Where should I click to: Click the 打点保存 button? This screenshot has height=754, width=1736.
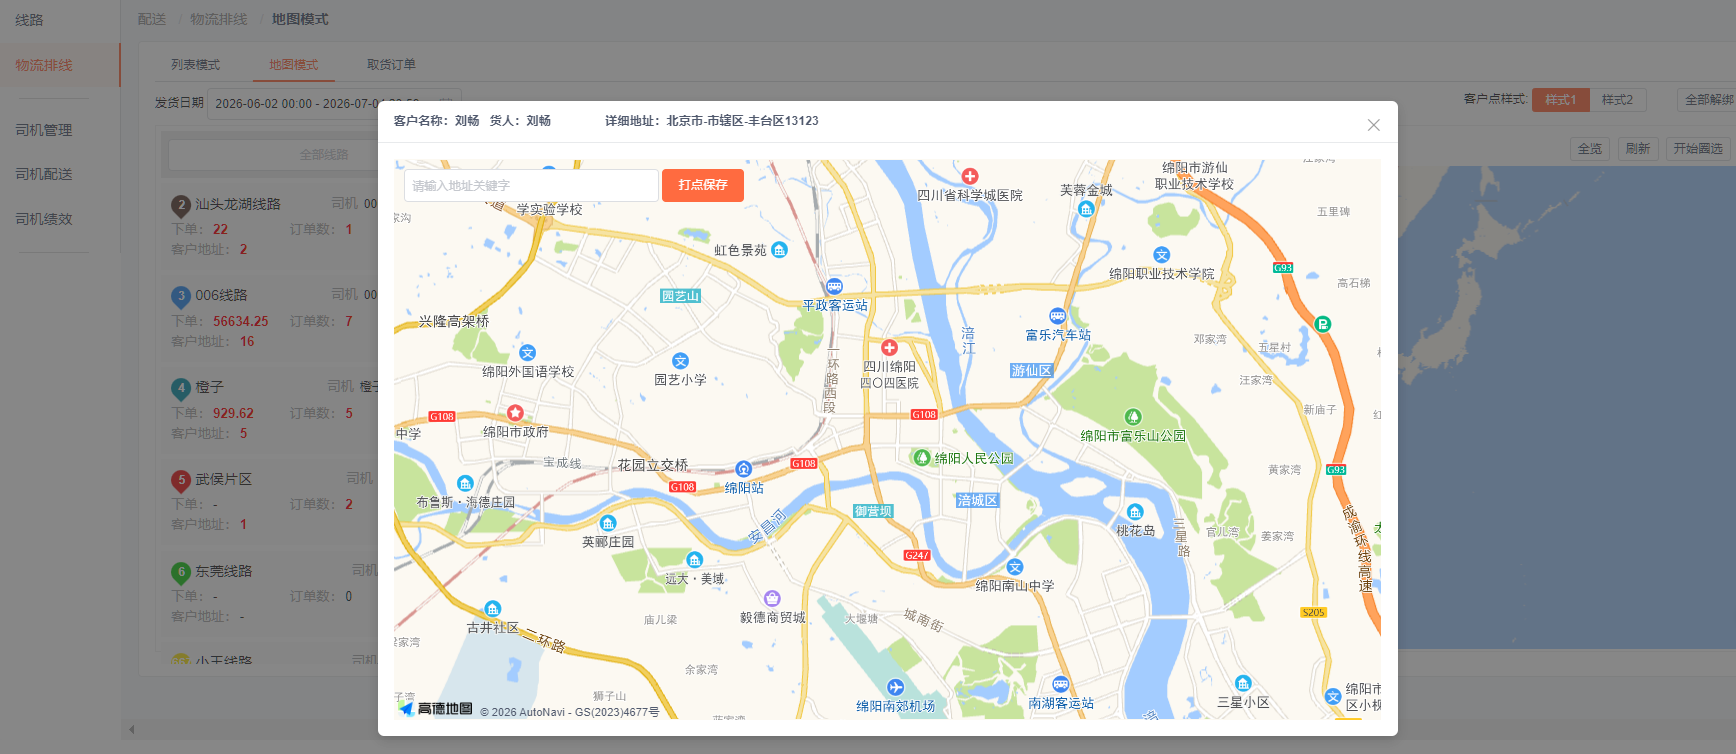[703, 185]
